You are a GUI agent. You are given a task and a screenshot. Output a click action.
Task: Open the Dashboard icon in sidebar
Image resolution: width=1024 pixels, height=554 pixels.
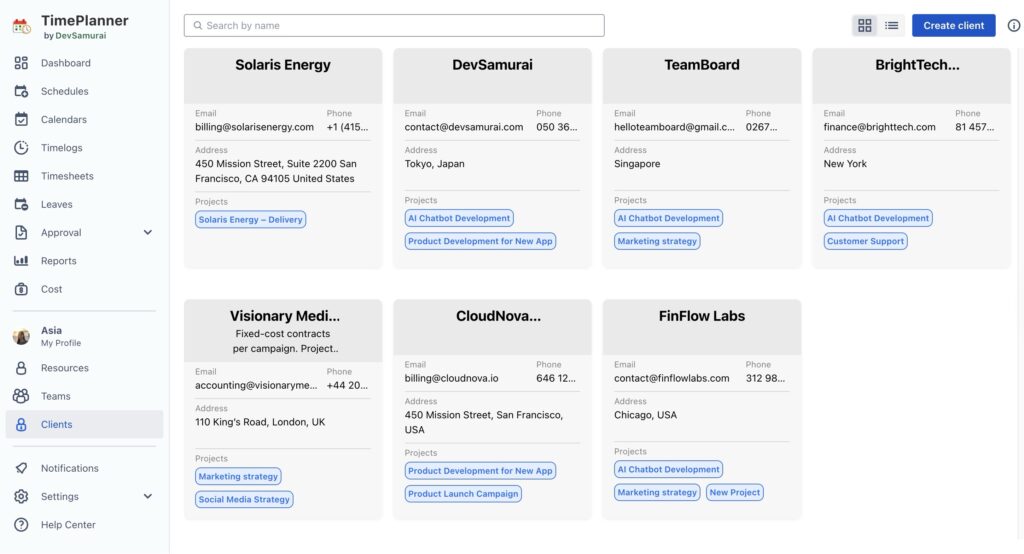click(x=21, y=63)
